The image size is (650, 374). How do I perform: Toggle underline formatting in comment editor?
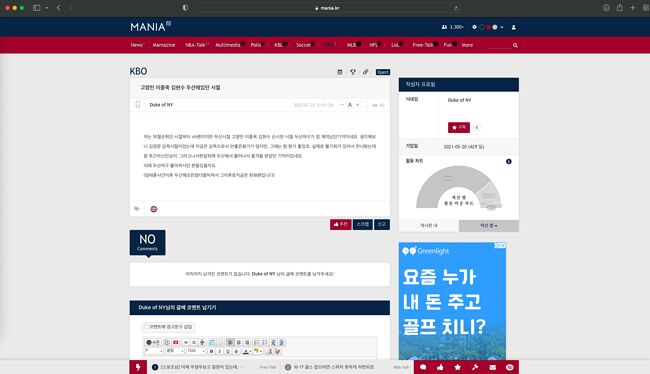coord(228,351)
